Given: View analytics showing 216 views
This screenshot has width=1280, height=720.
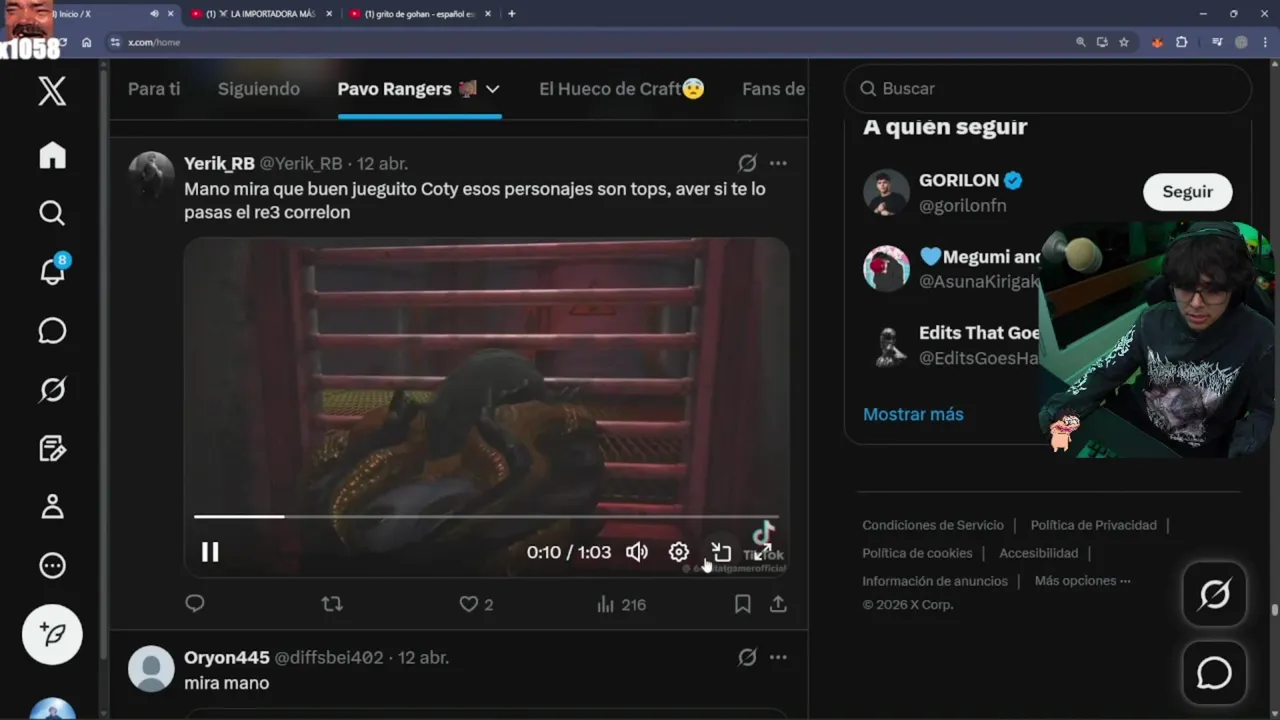Looking at the screenshot, I should pyautogui.click(x=621, y=604).
